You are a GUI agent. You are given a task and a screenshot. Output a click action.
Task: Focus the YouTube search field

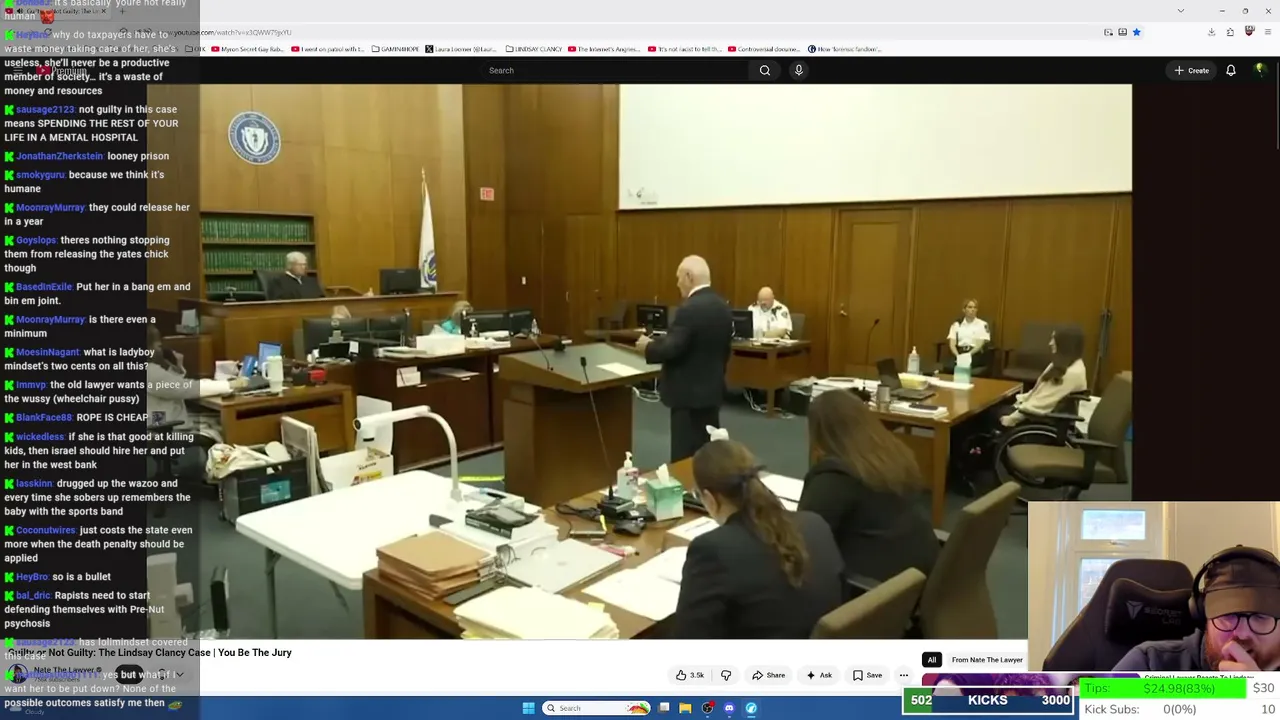coord(615,70)
